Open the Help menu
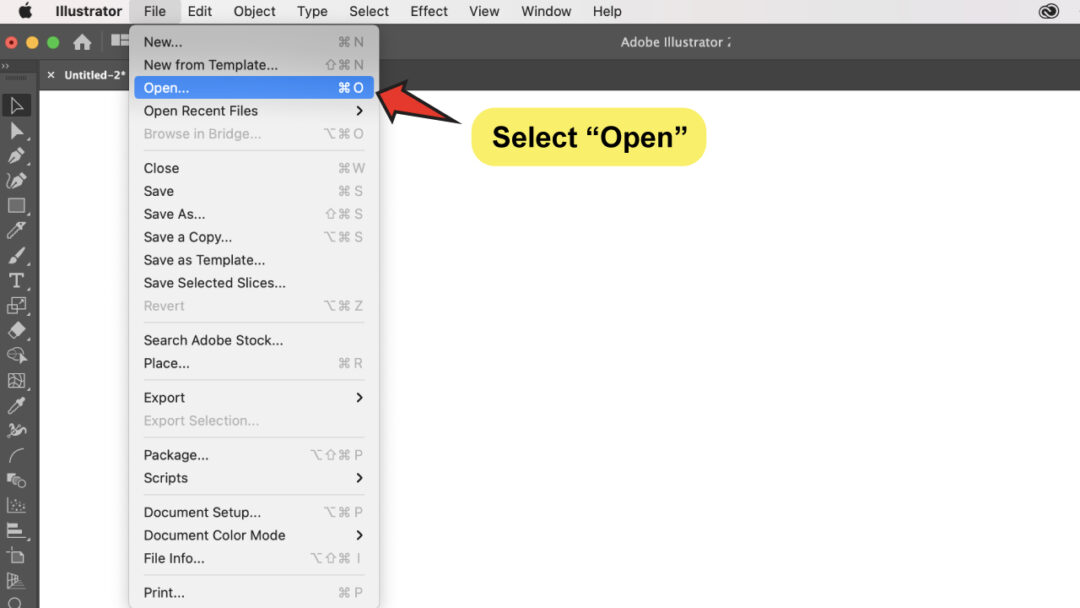Viewport: 1080px width, 608px height. (x=607, y=11)
